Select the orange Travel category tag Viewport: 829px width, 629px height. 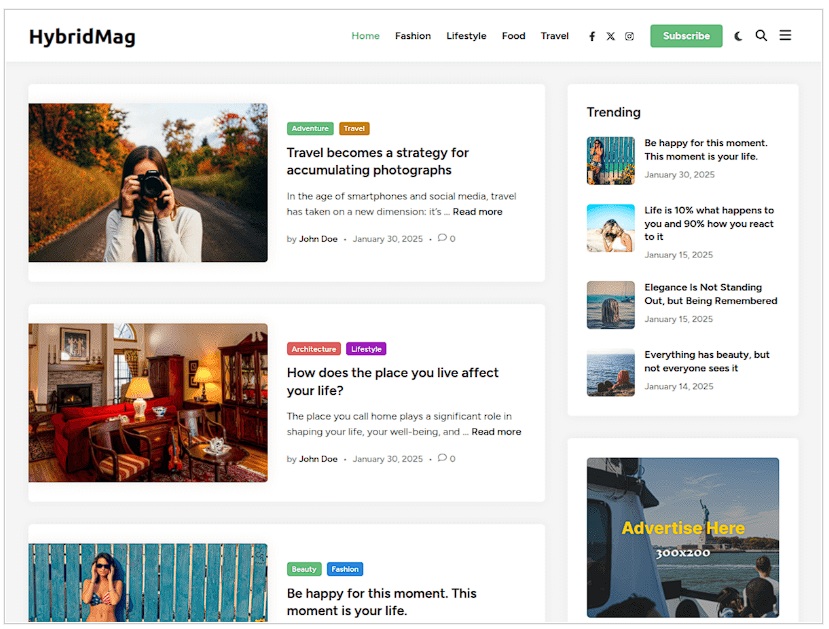point(354,128)
